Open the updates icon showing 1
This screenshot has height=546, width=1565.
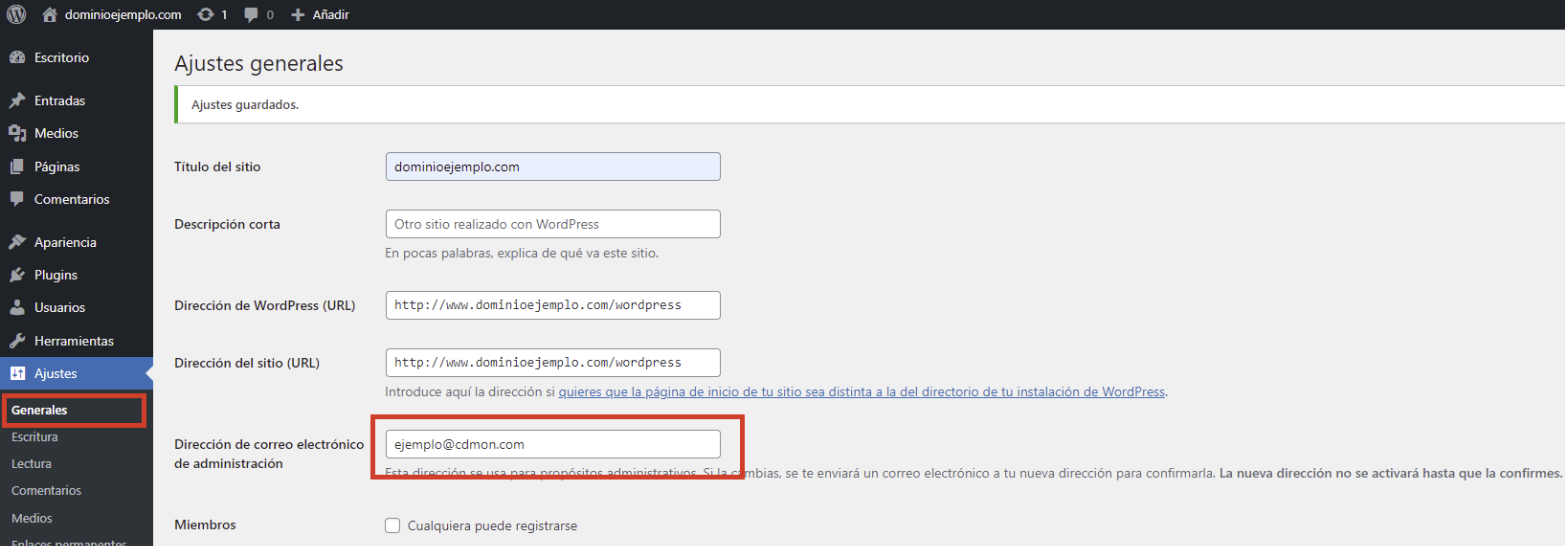[x=205, y=15]
